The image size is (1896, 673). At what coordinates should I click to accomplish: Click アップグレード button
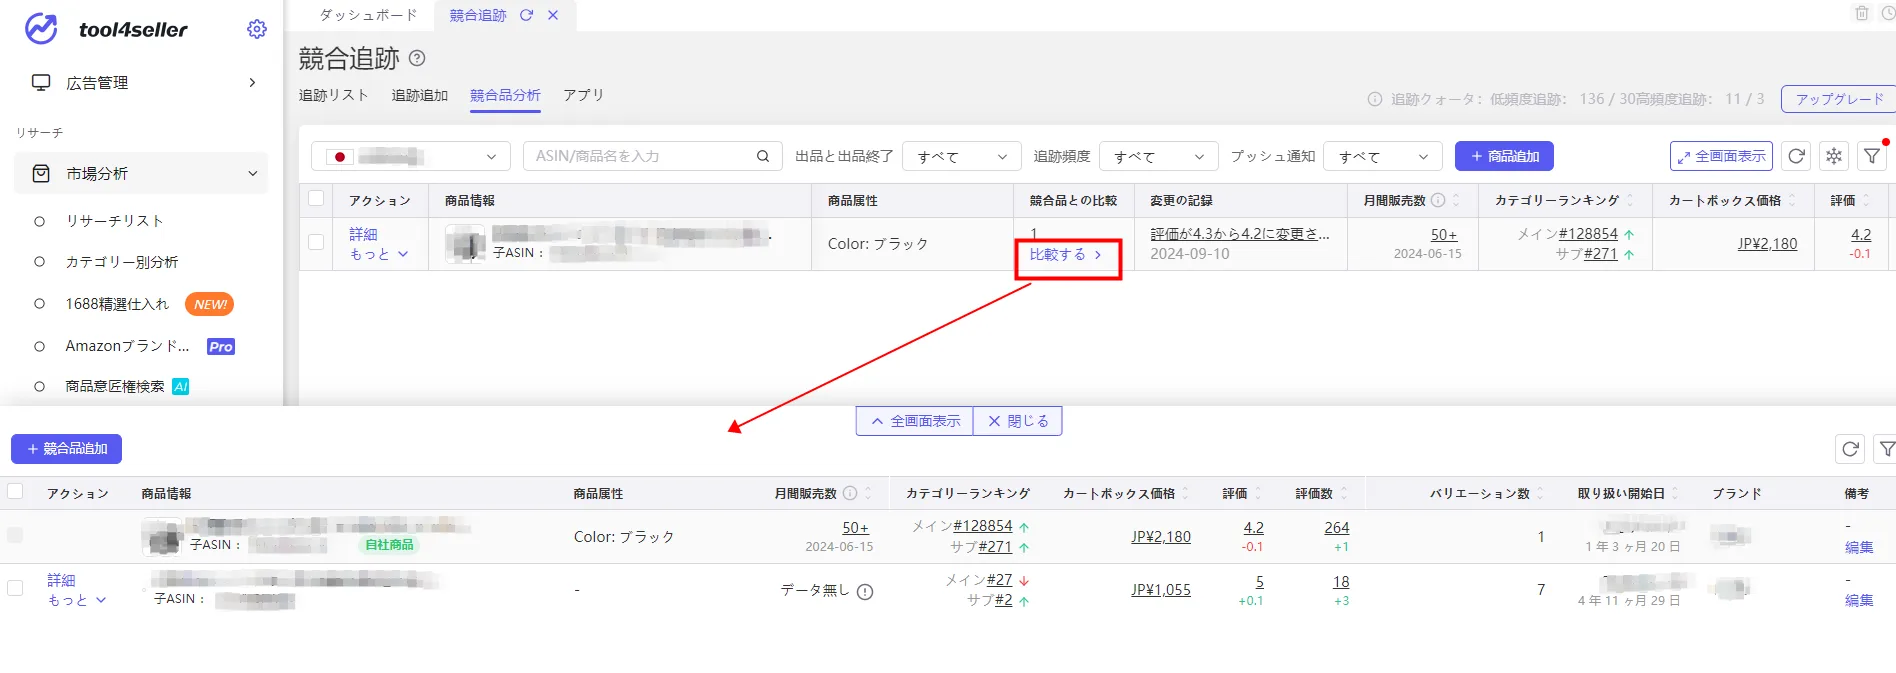point(1839,99)
